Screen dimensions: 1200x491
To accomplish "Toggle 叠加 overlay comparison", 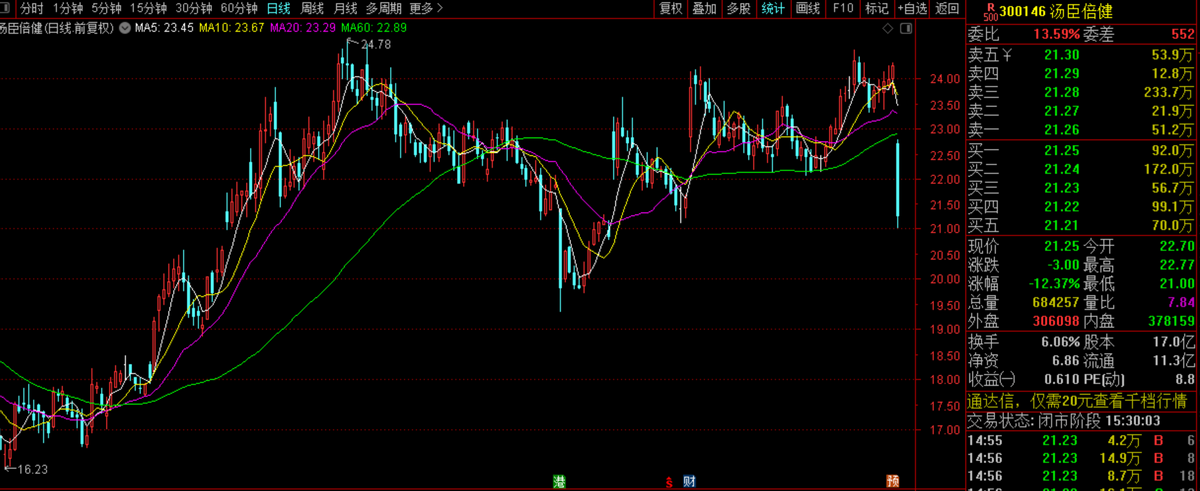I will tap(705, 9).
